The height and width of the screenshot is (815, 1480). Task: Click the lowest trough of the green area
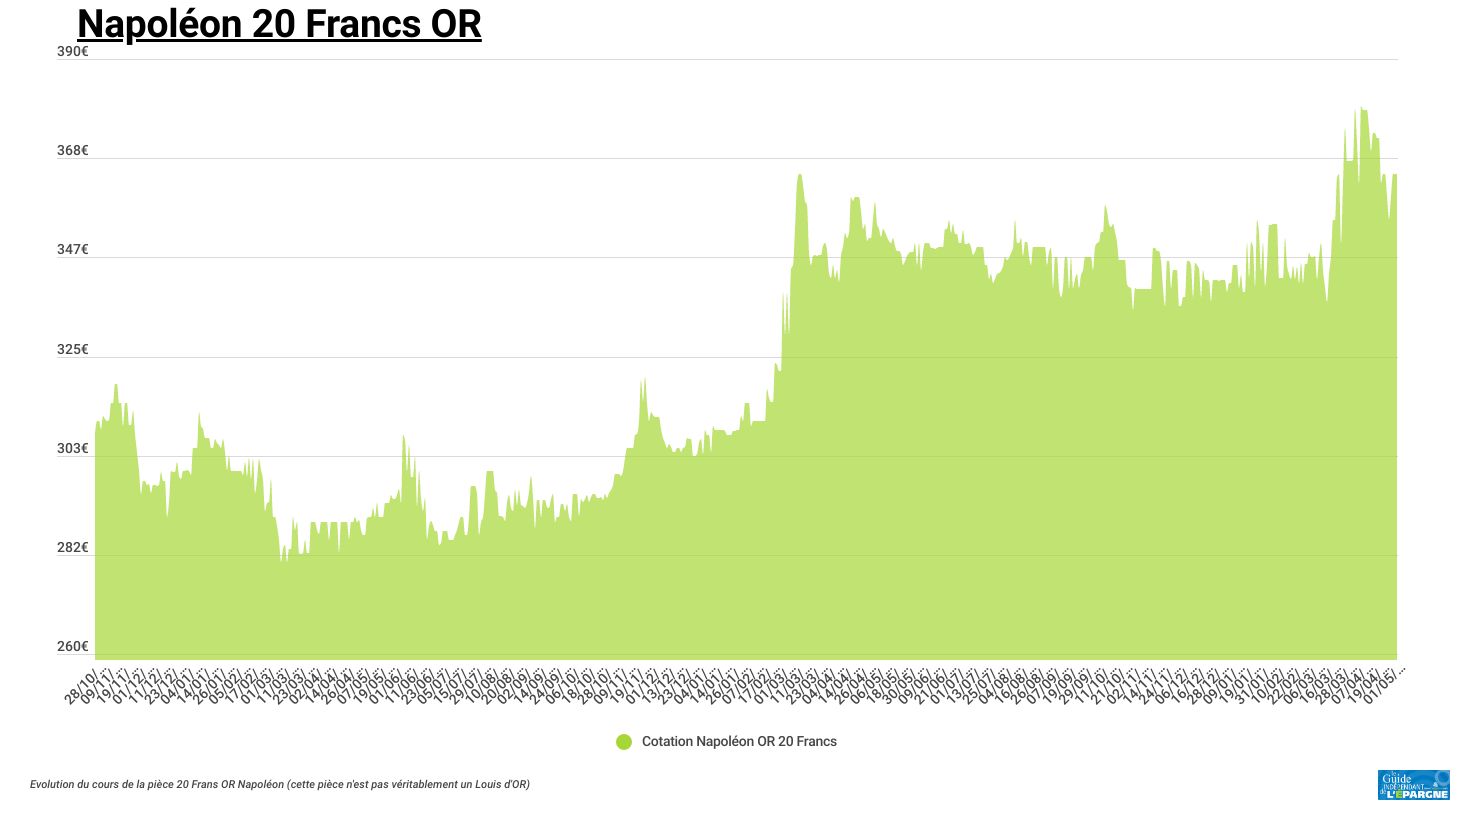[284, 560]
